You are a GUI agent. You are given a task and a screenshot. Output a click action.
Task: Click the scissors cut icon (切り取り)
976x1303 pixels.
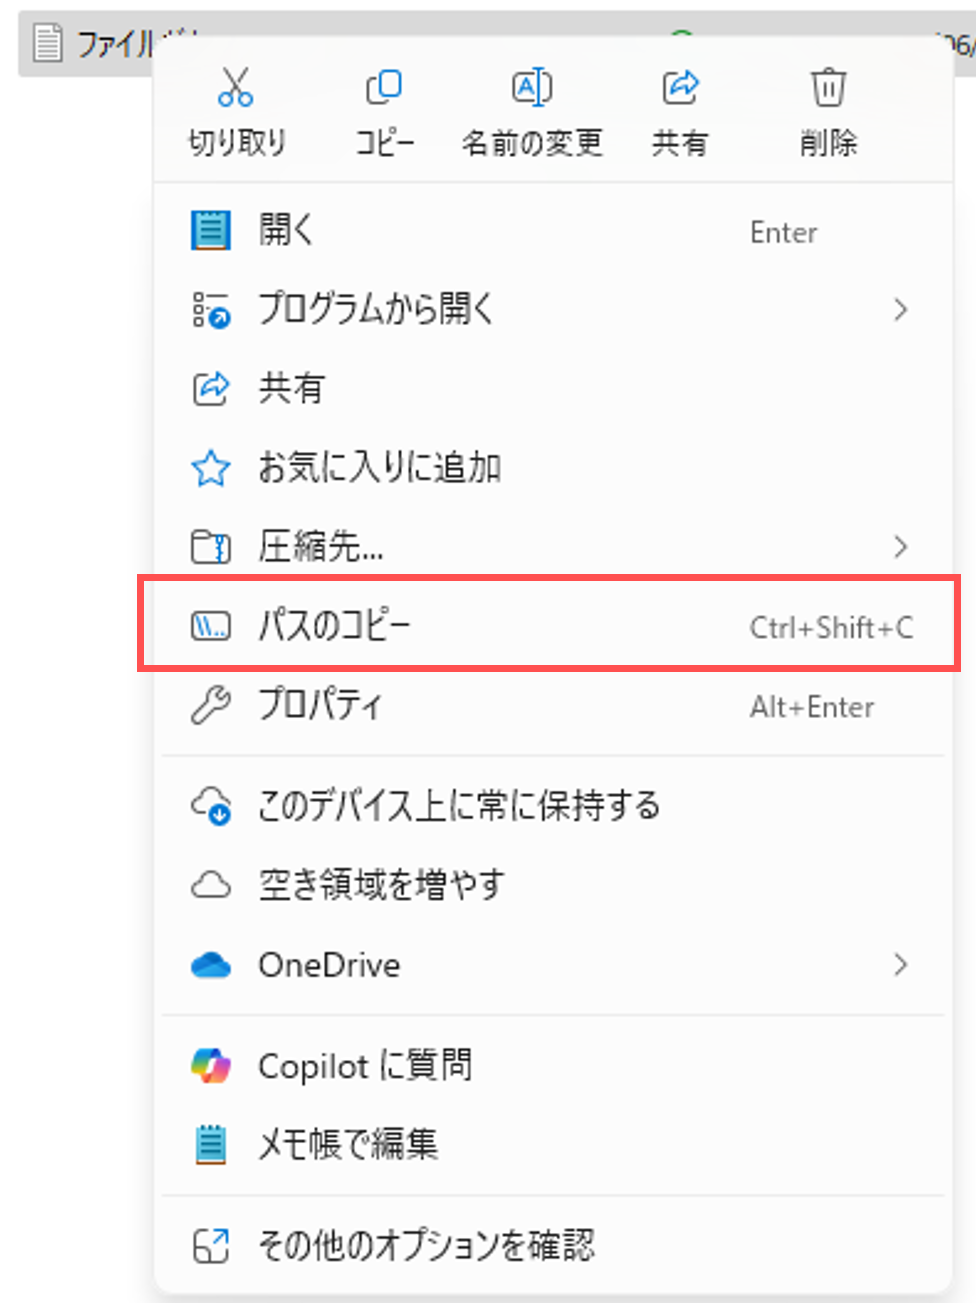(236, 87)
